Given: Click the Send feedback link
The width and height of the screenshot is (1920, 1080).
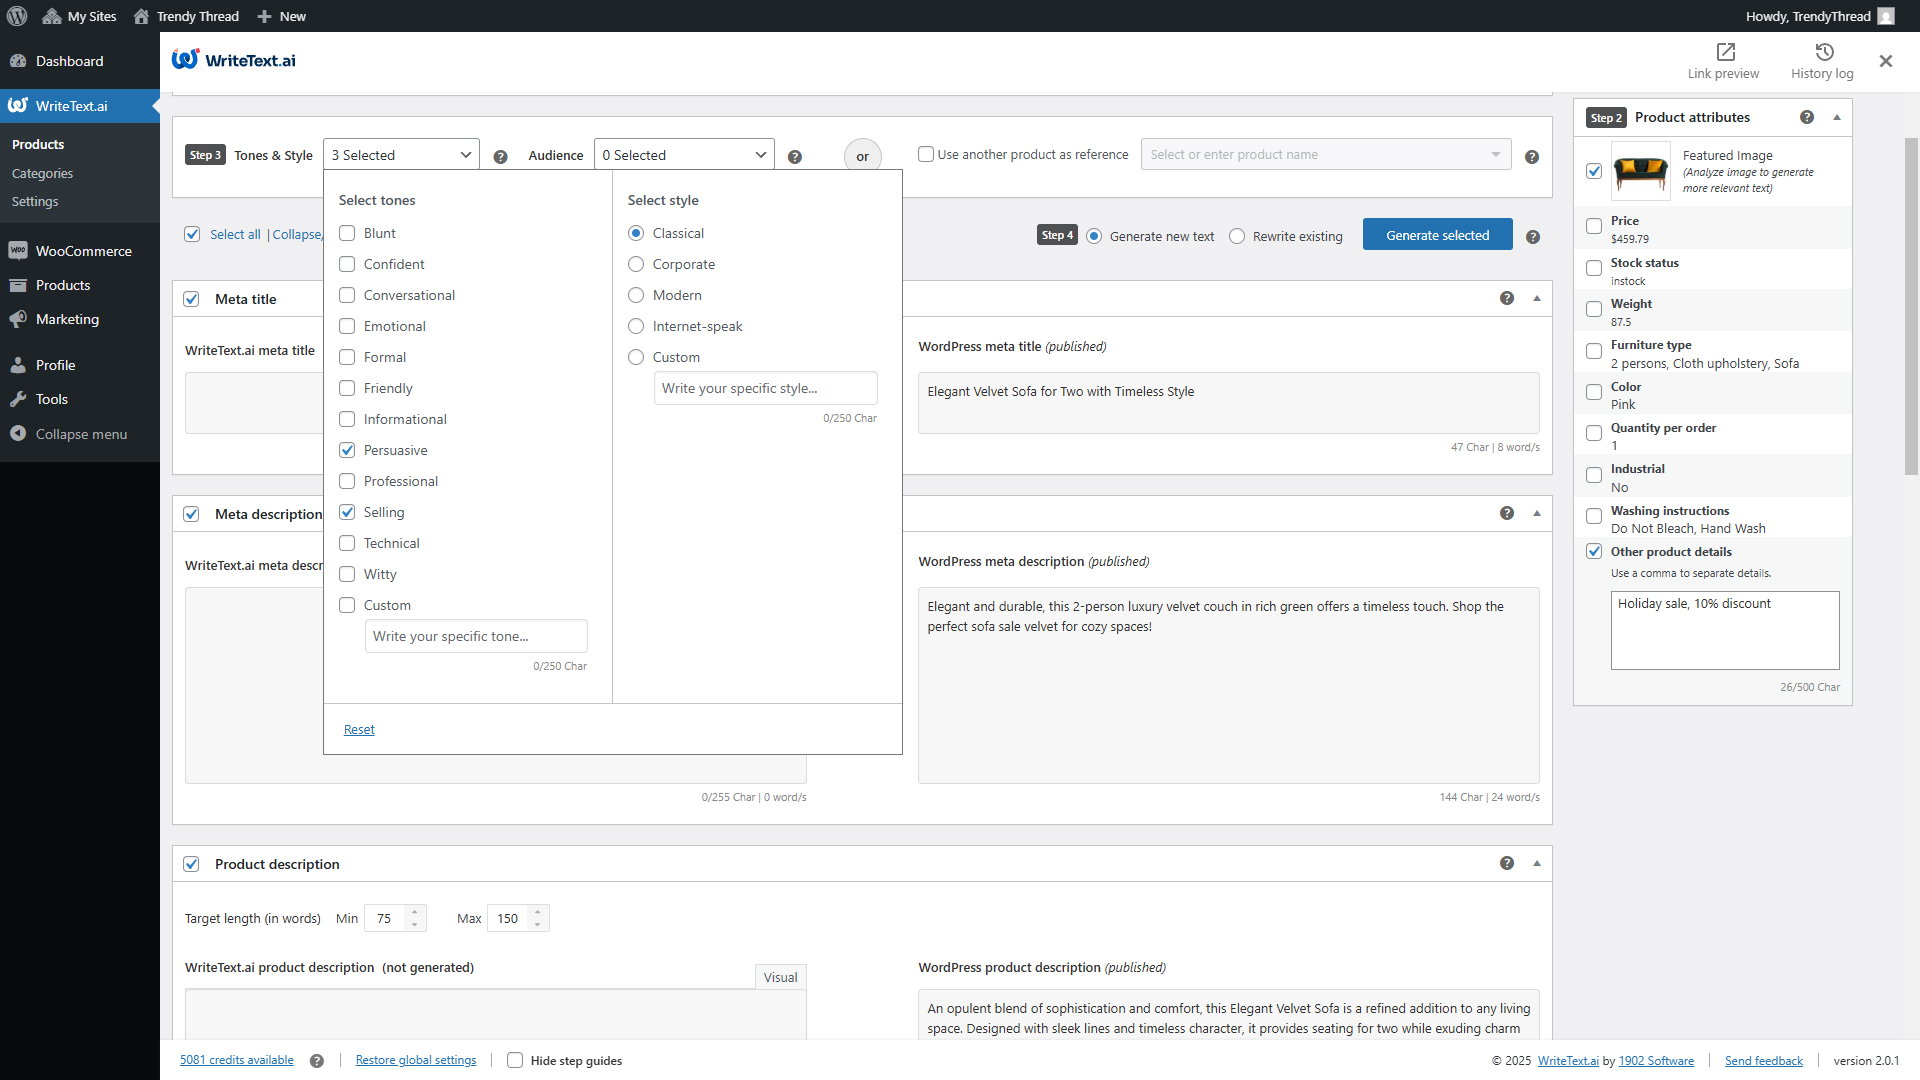Looking at the screenshot, I should [x=1764, y=1061].
